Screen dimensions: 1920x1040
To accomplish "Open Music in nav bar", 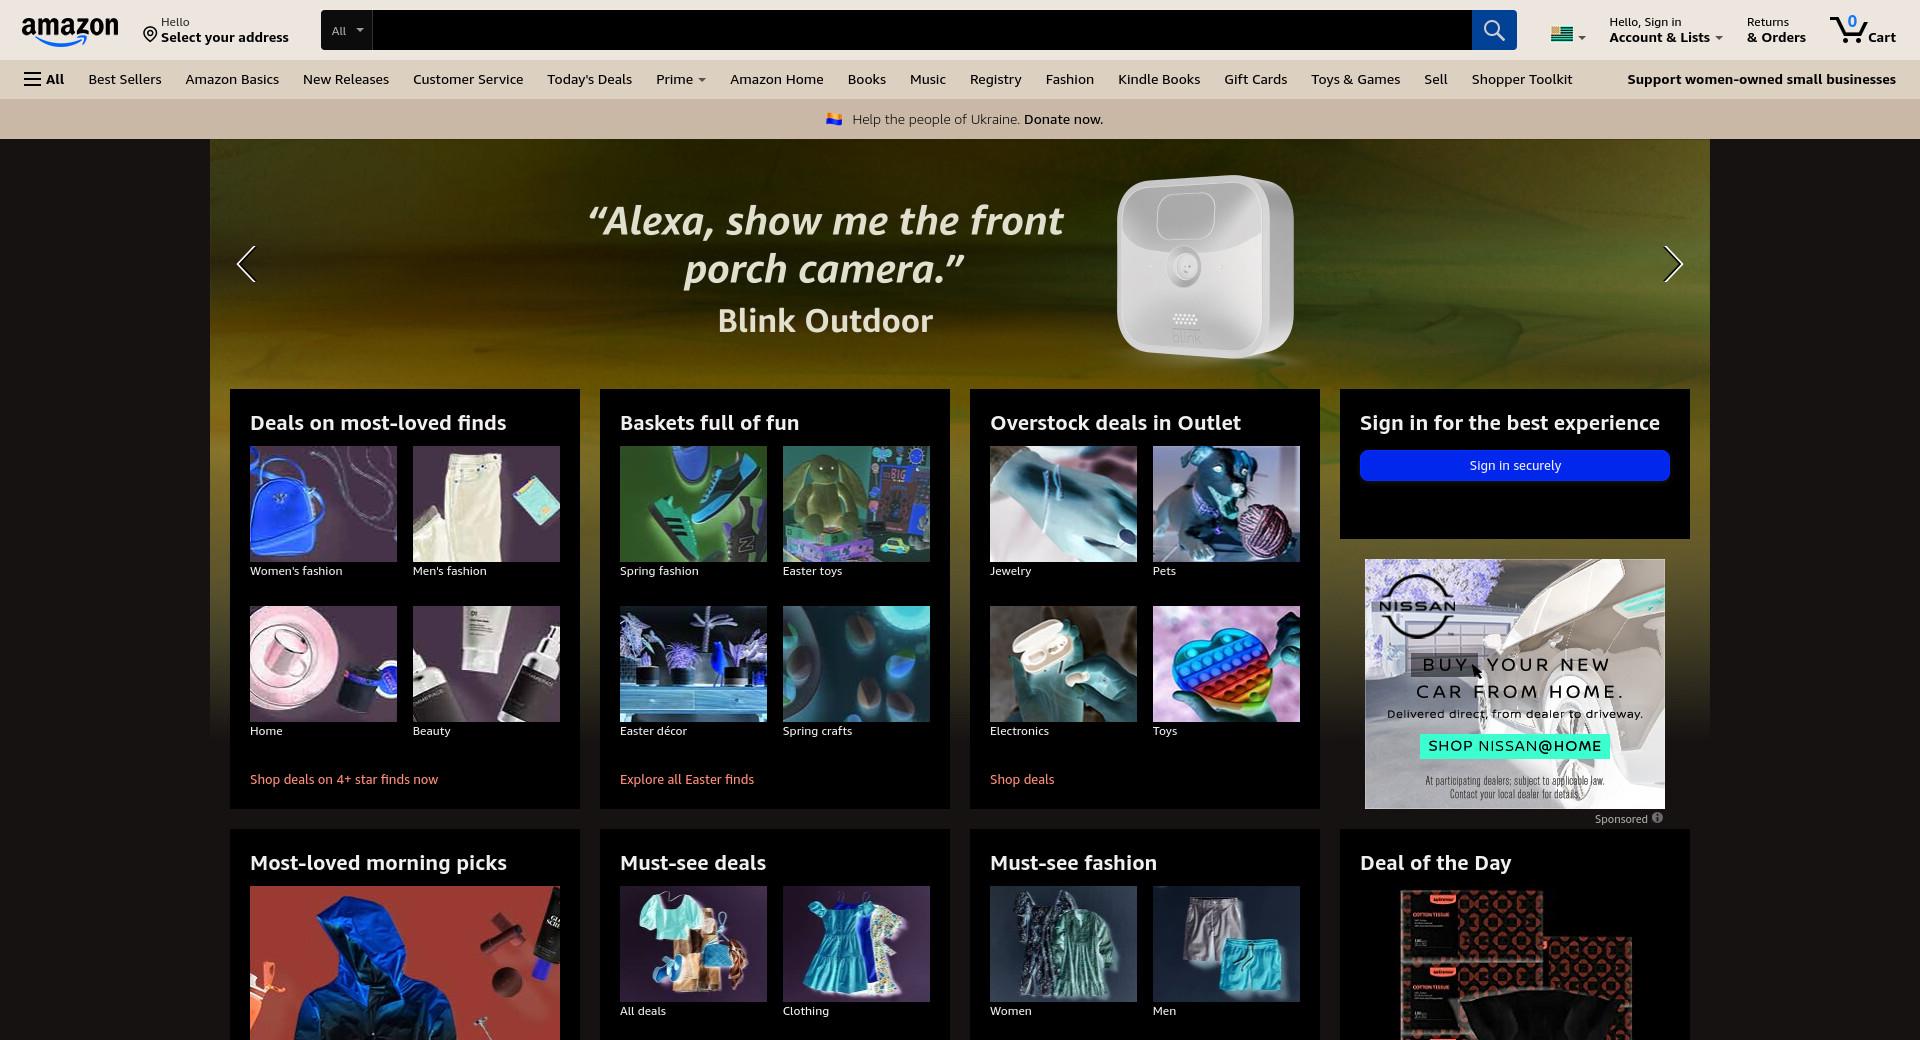I will [x=927, y=79].
